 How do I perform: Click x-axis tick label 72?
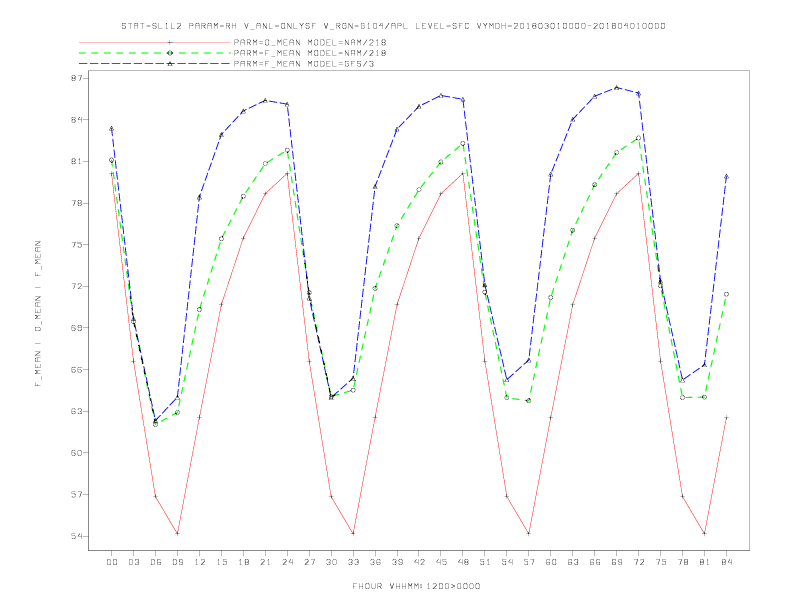pyautogui.click(x=638, y=562)
